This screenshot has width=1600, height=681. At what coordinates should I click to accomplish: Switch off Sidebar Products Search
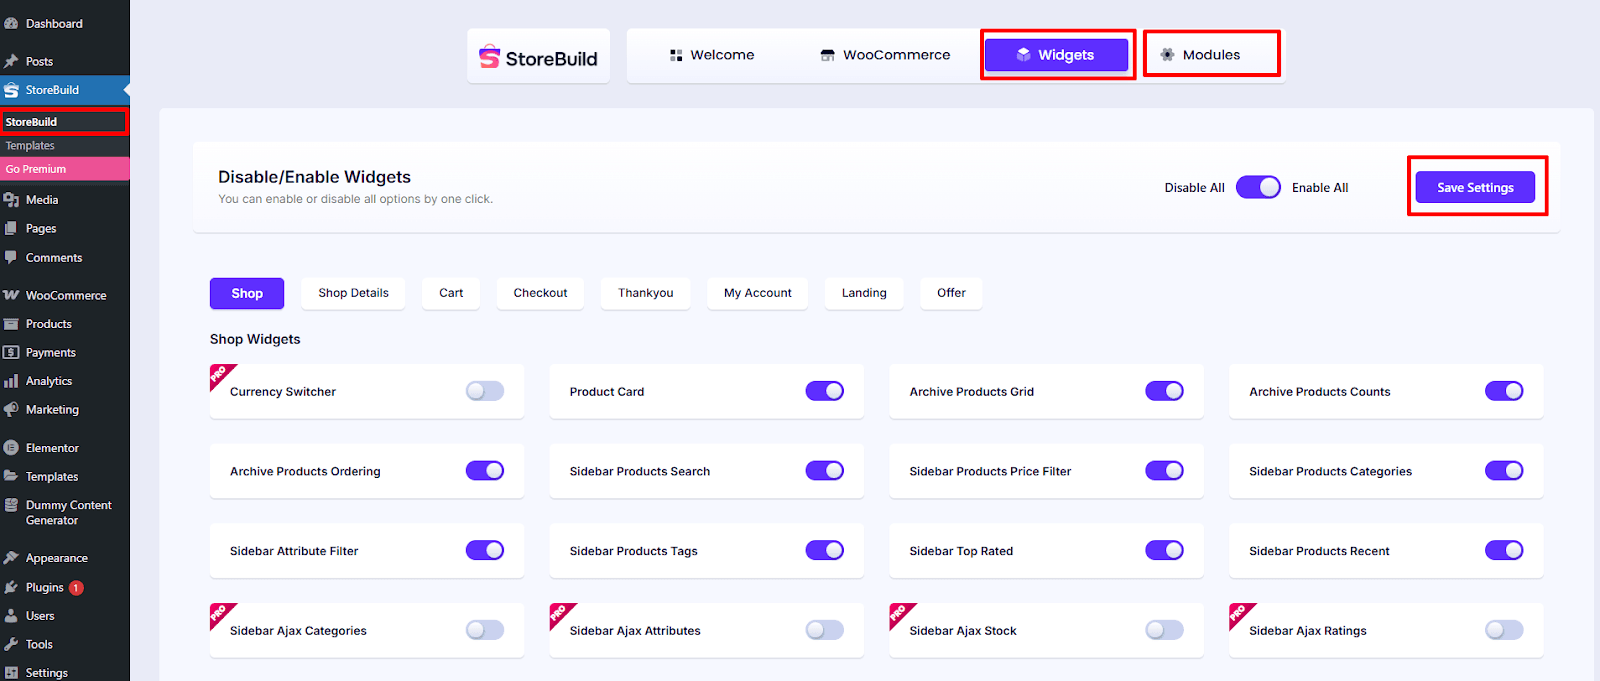(825, 470)
